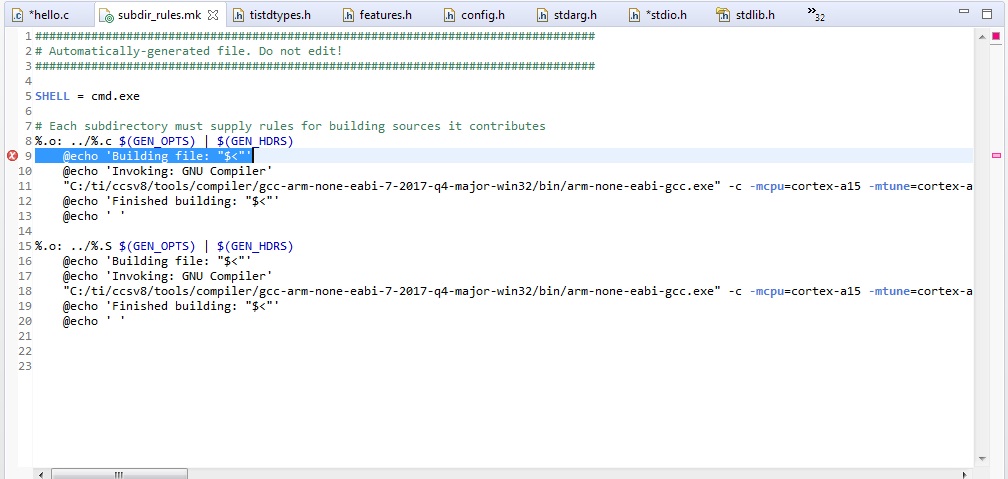1008x479 pixels.
Task: Minimize the editor area
Action: [x=964, y=12]
